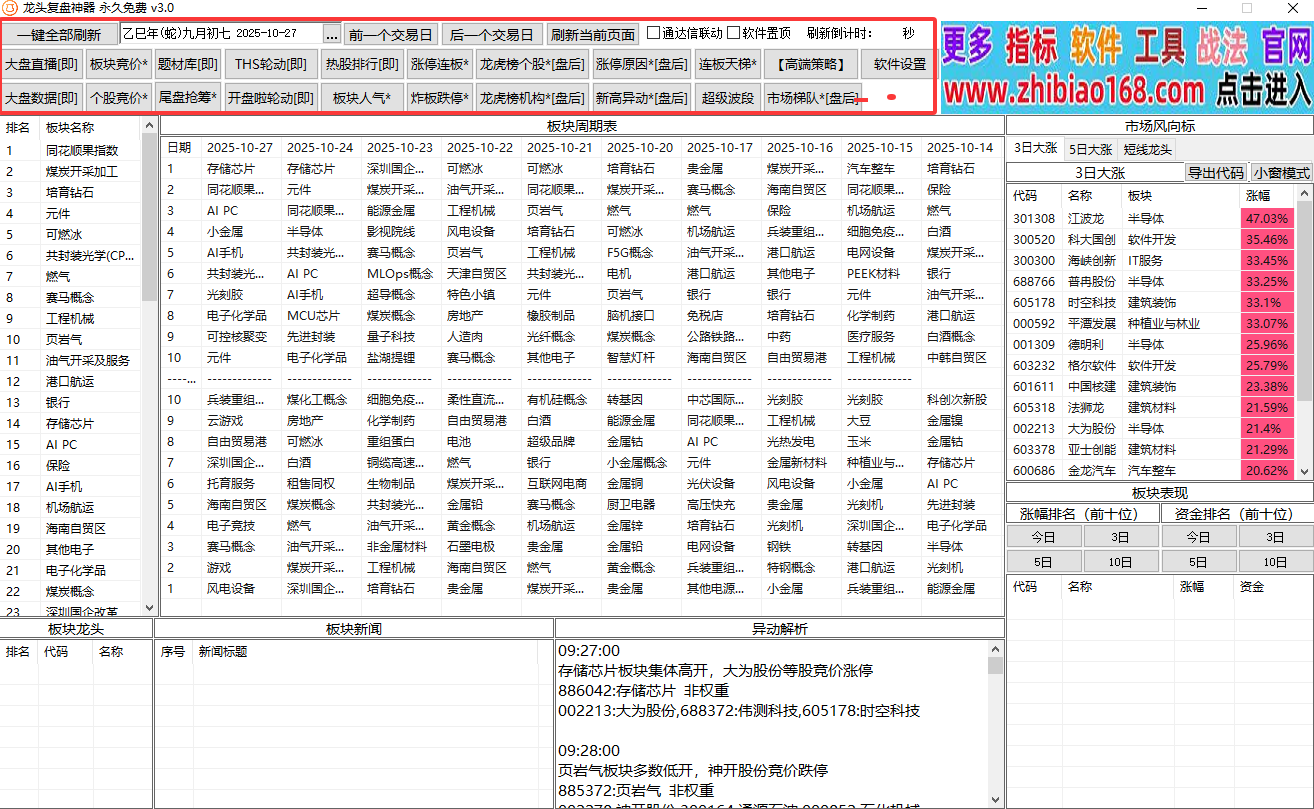Image resolution: width=1314 pixels, height=809 pixels.
Task: Switch to the 短线龙头 tab
Action: pos(1146,149)
